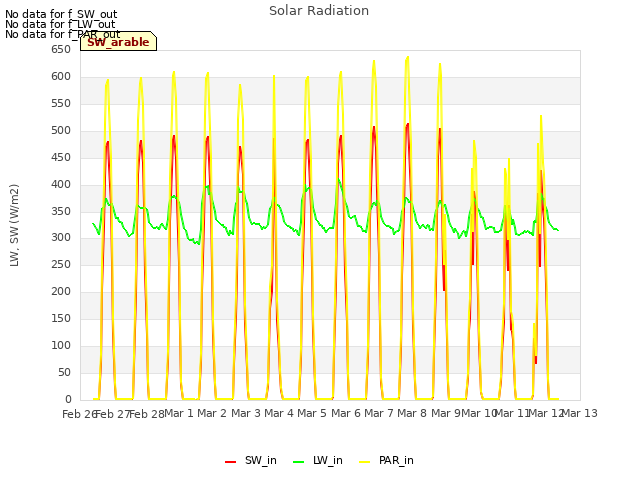Click the 650 y-axis tick label

pyautogui.click(x=61, y=50)
